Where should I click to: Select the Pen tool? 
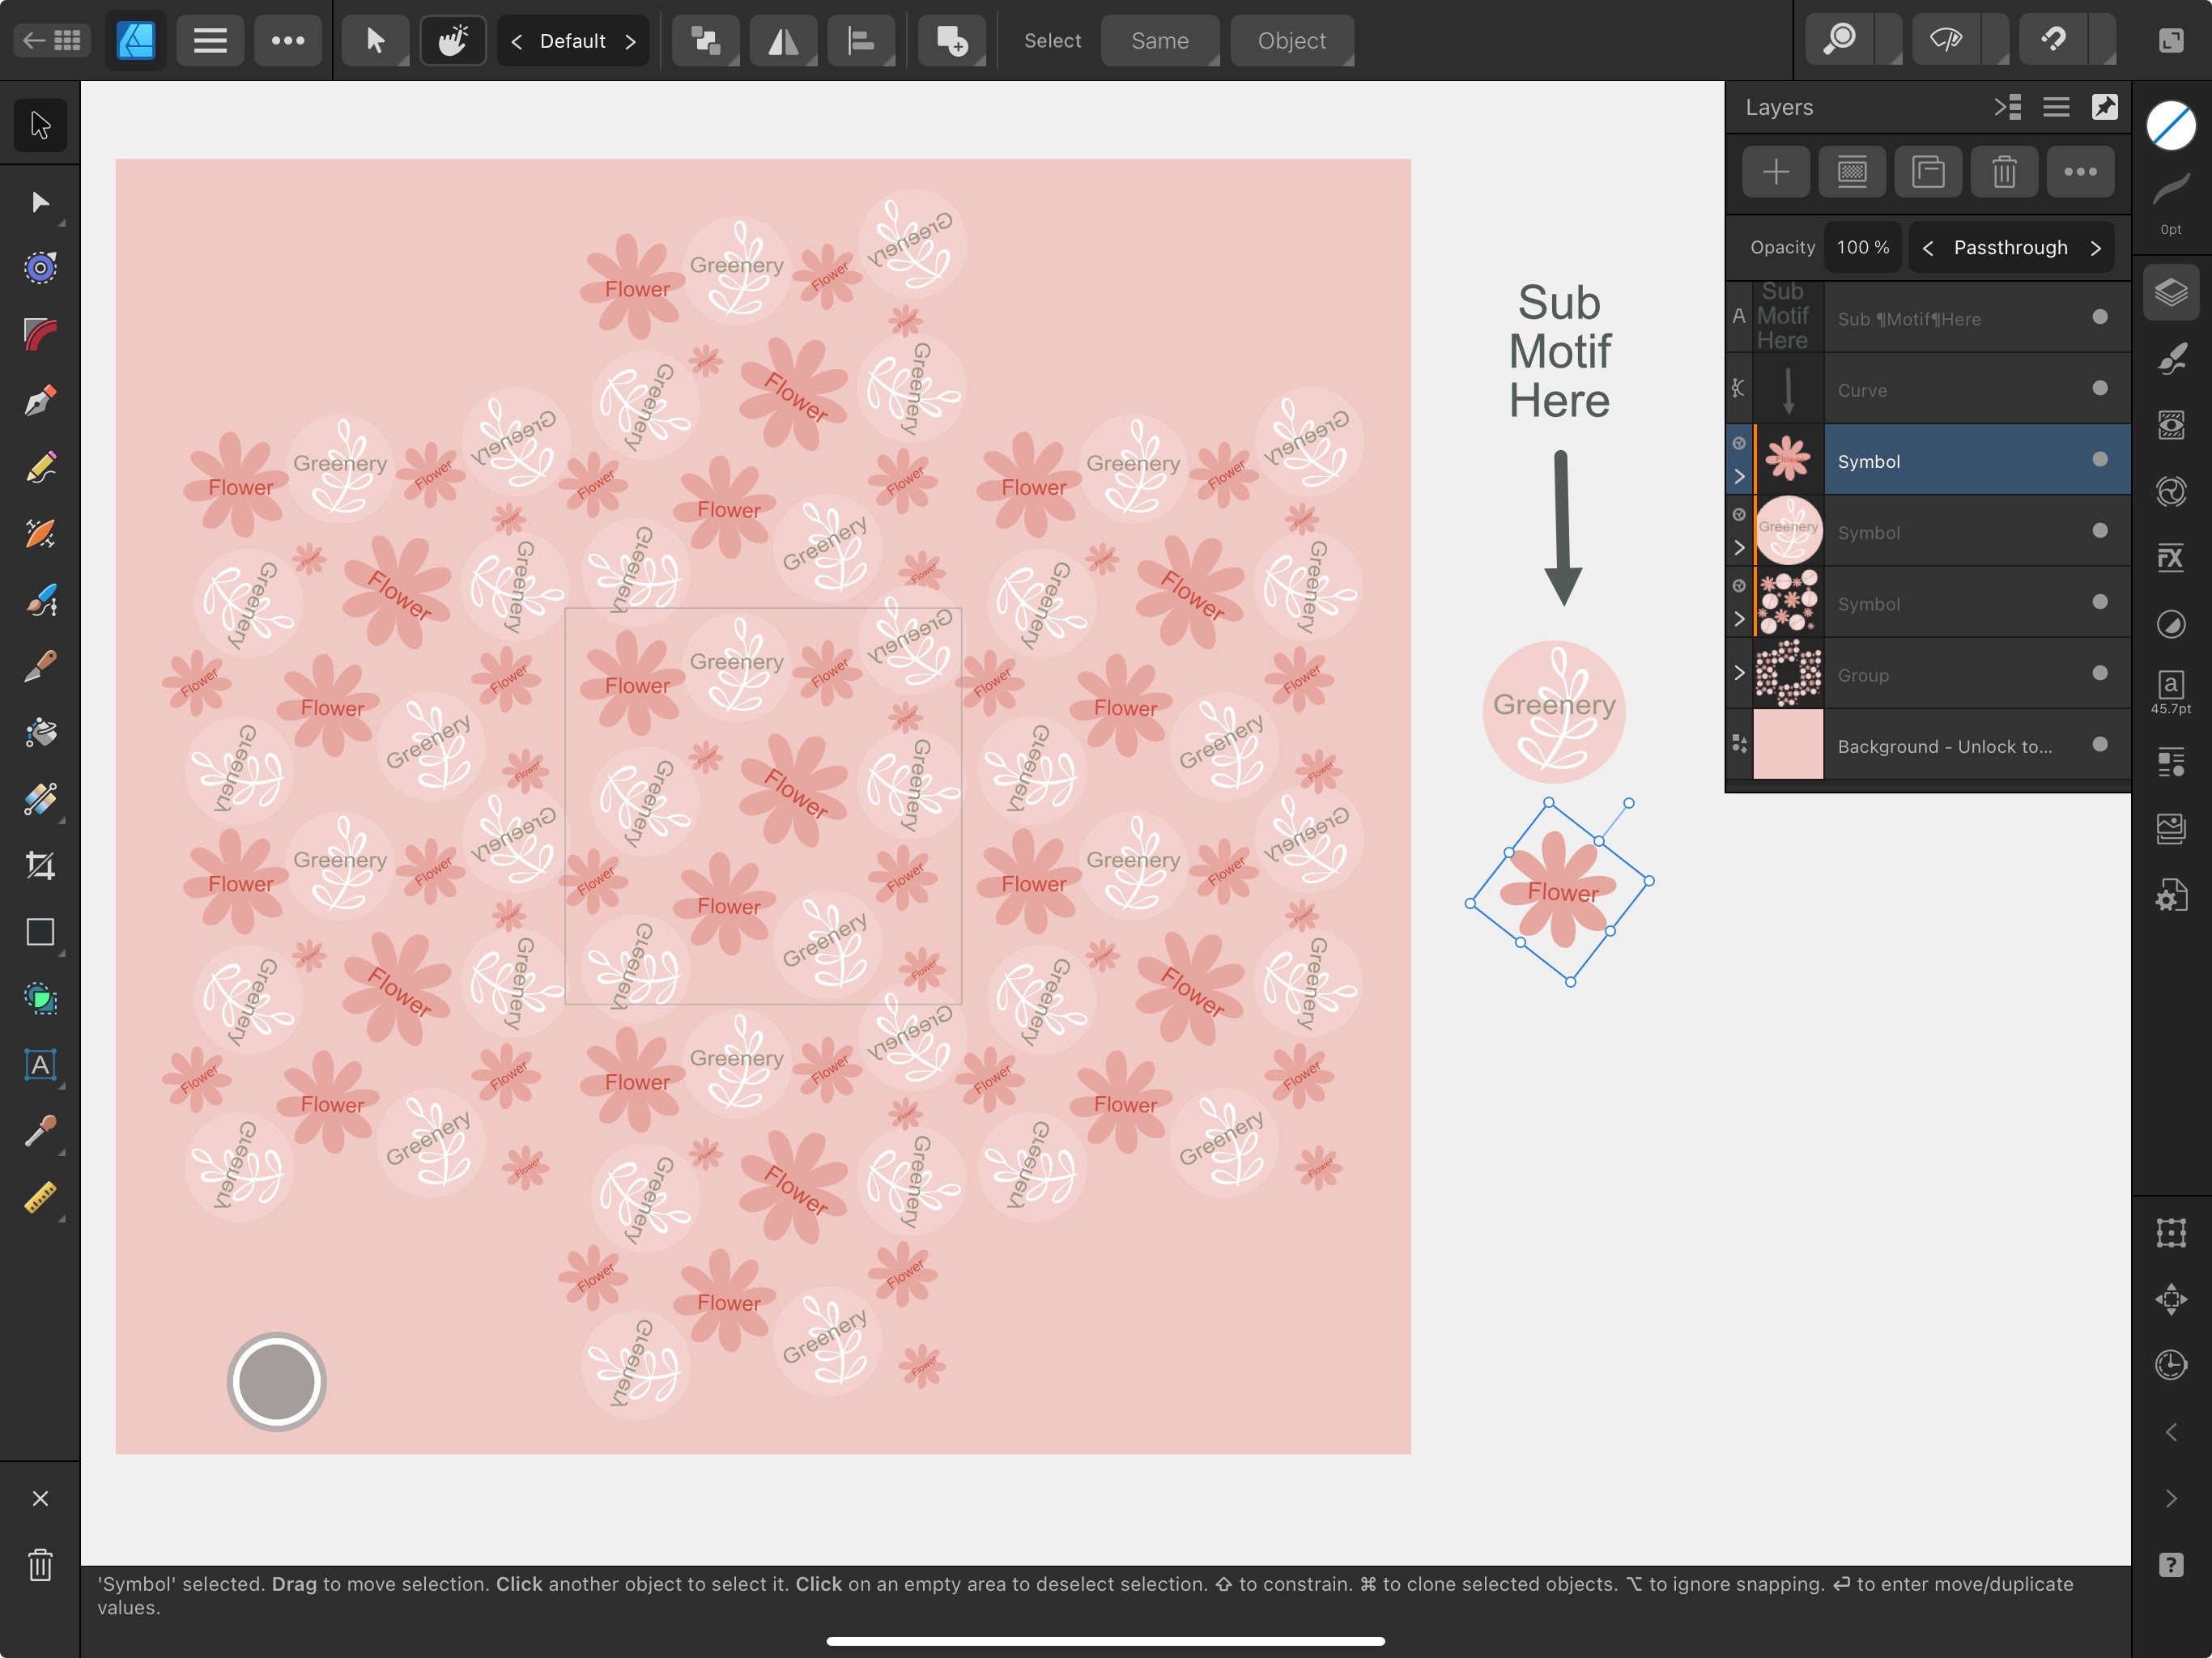(40, 402)
